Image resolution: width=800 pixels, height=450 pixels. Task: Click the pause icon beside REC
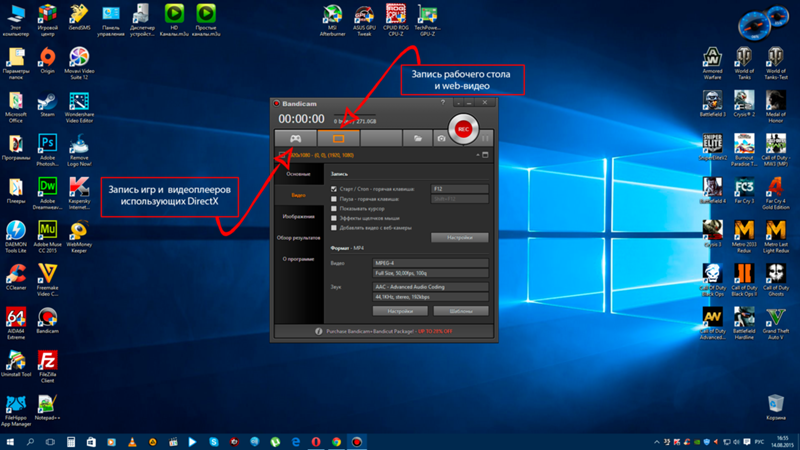point(485,138)
